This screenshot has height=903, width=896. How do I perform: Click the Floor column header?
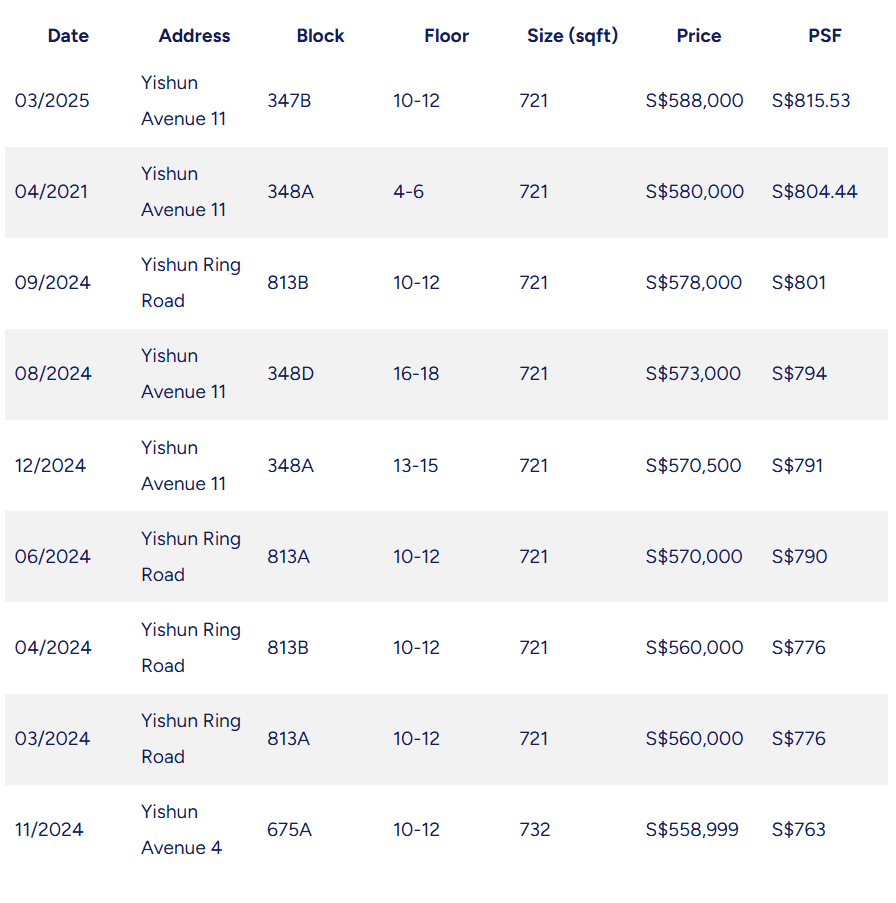point(446,36)
